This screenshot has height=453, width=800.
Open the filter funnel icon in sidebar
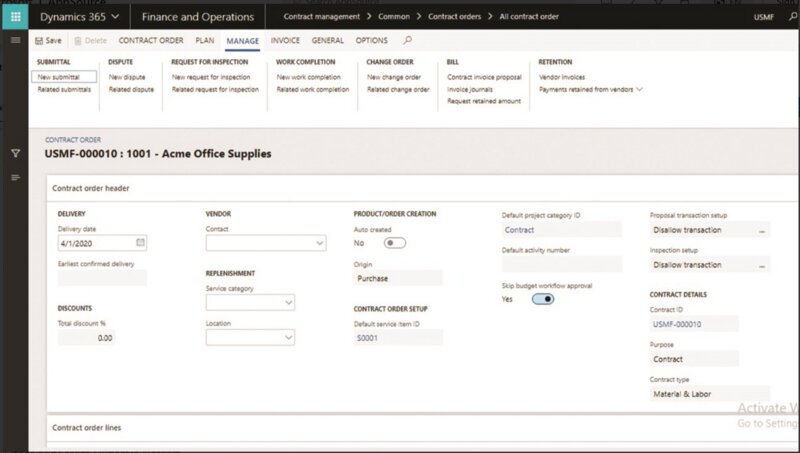pos(15,153)
